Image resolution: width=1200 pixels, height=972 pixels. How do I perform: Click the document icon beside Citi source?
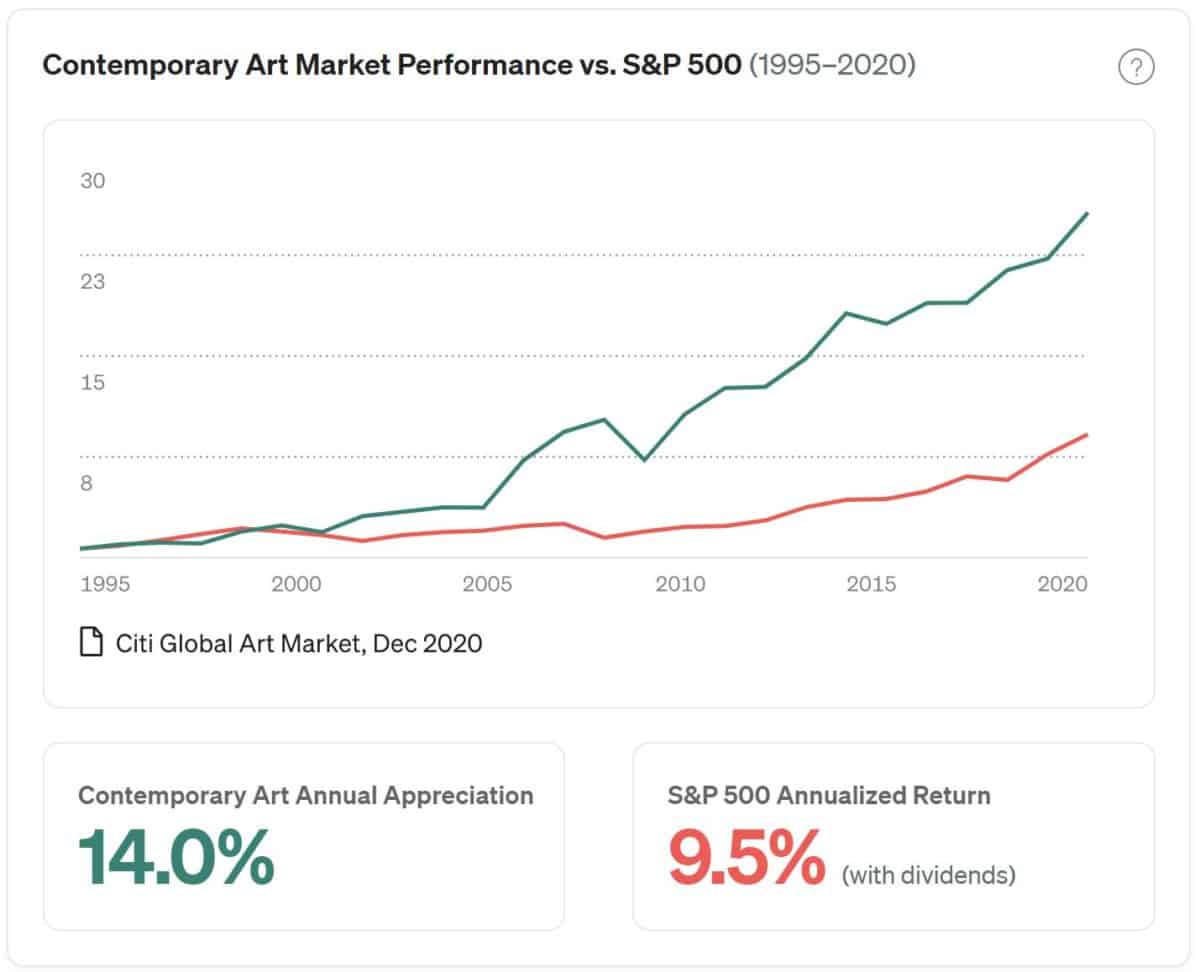91,643
